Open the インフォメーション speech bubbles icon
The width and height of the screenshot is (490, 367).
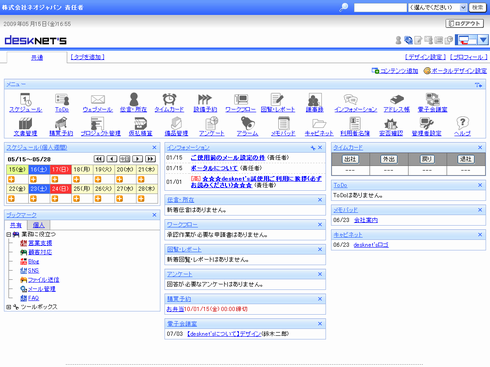[351, 99]
